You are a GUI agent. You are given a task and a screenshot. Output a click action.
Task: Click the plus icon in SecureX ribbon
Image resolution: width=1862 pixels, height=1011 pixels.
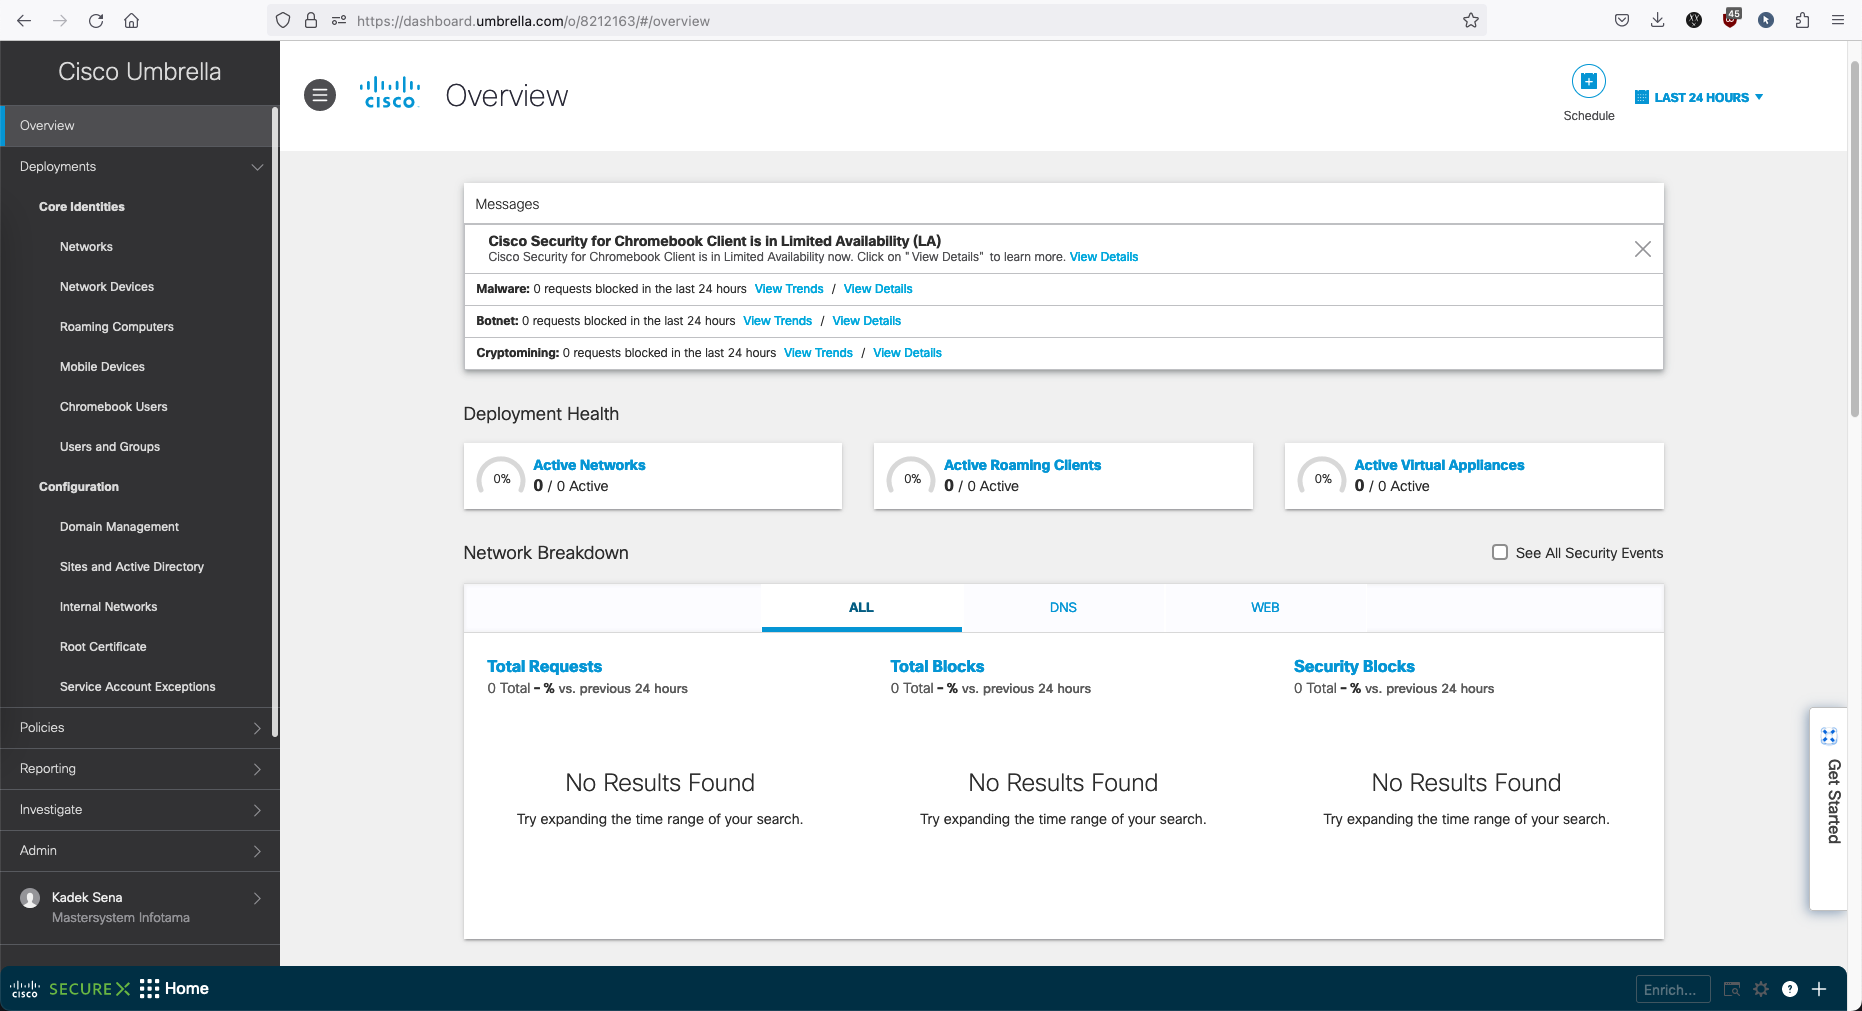point(1819,989)
